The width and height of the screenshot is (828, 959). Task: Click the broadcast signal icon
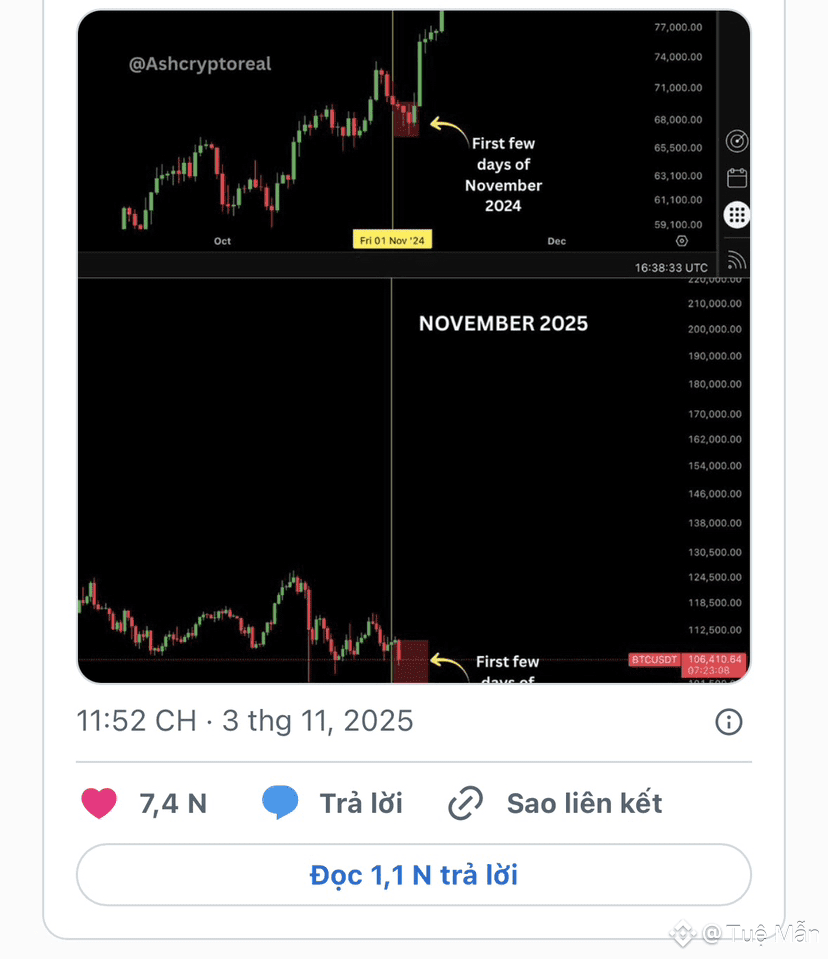coord(737,261)
